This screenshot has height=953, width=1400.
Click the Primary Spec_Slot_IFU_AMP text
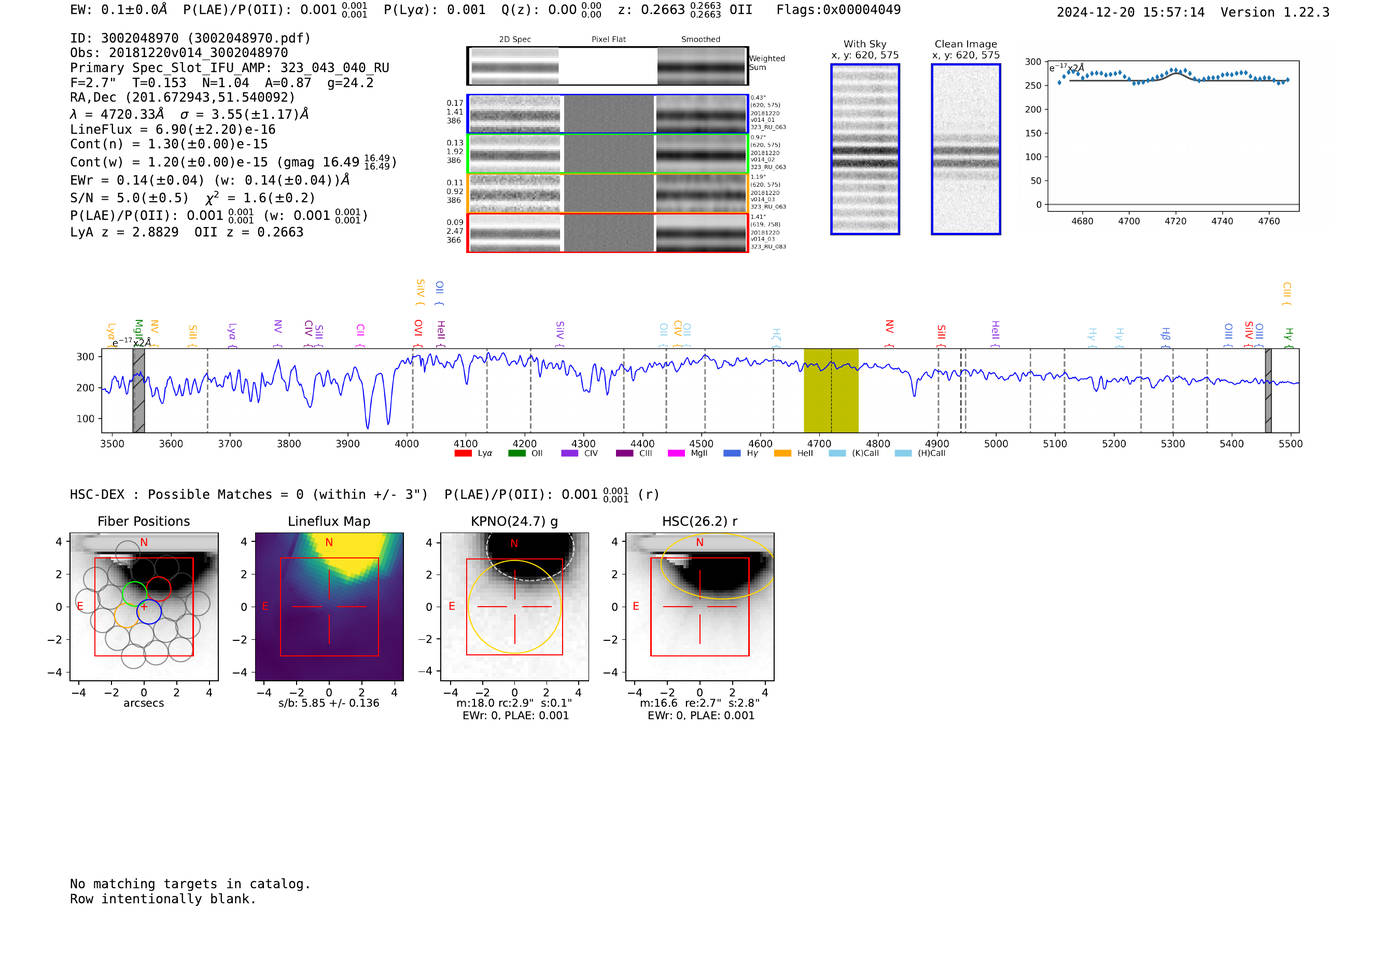click(230, 68)
